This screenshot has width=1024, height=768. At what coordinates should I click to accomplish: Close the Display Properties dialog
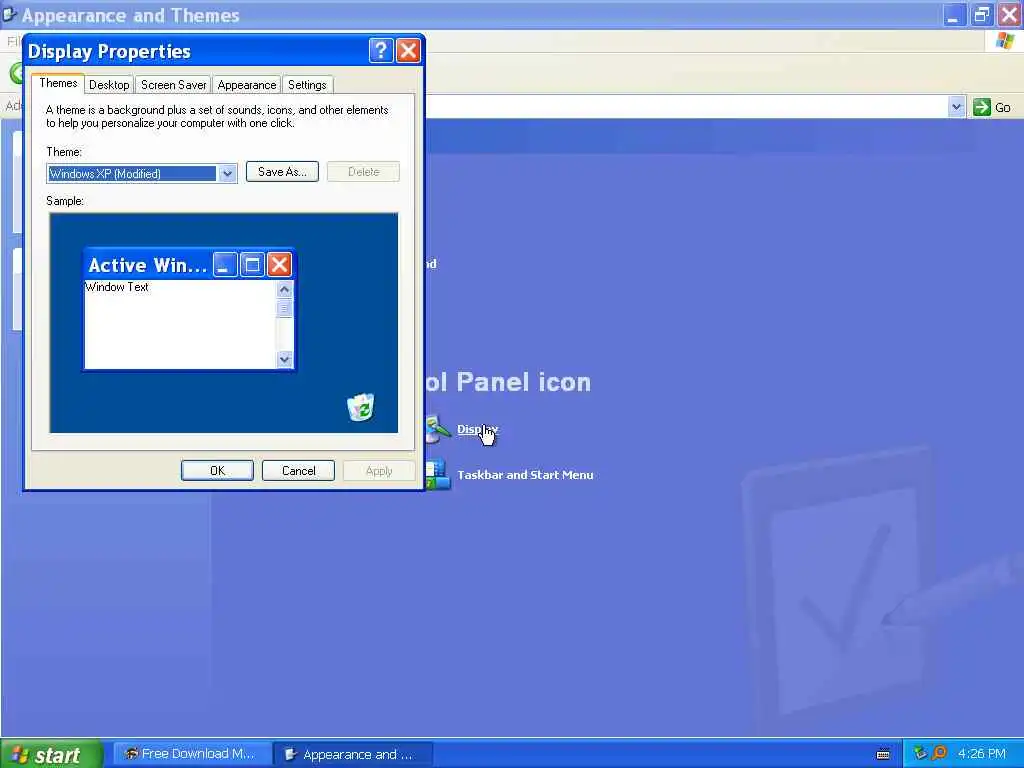pos(408,50)
